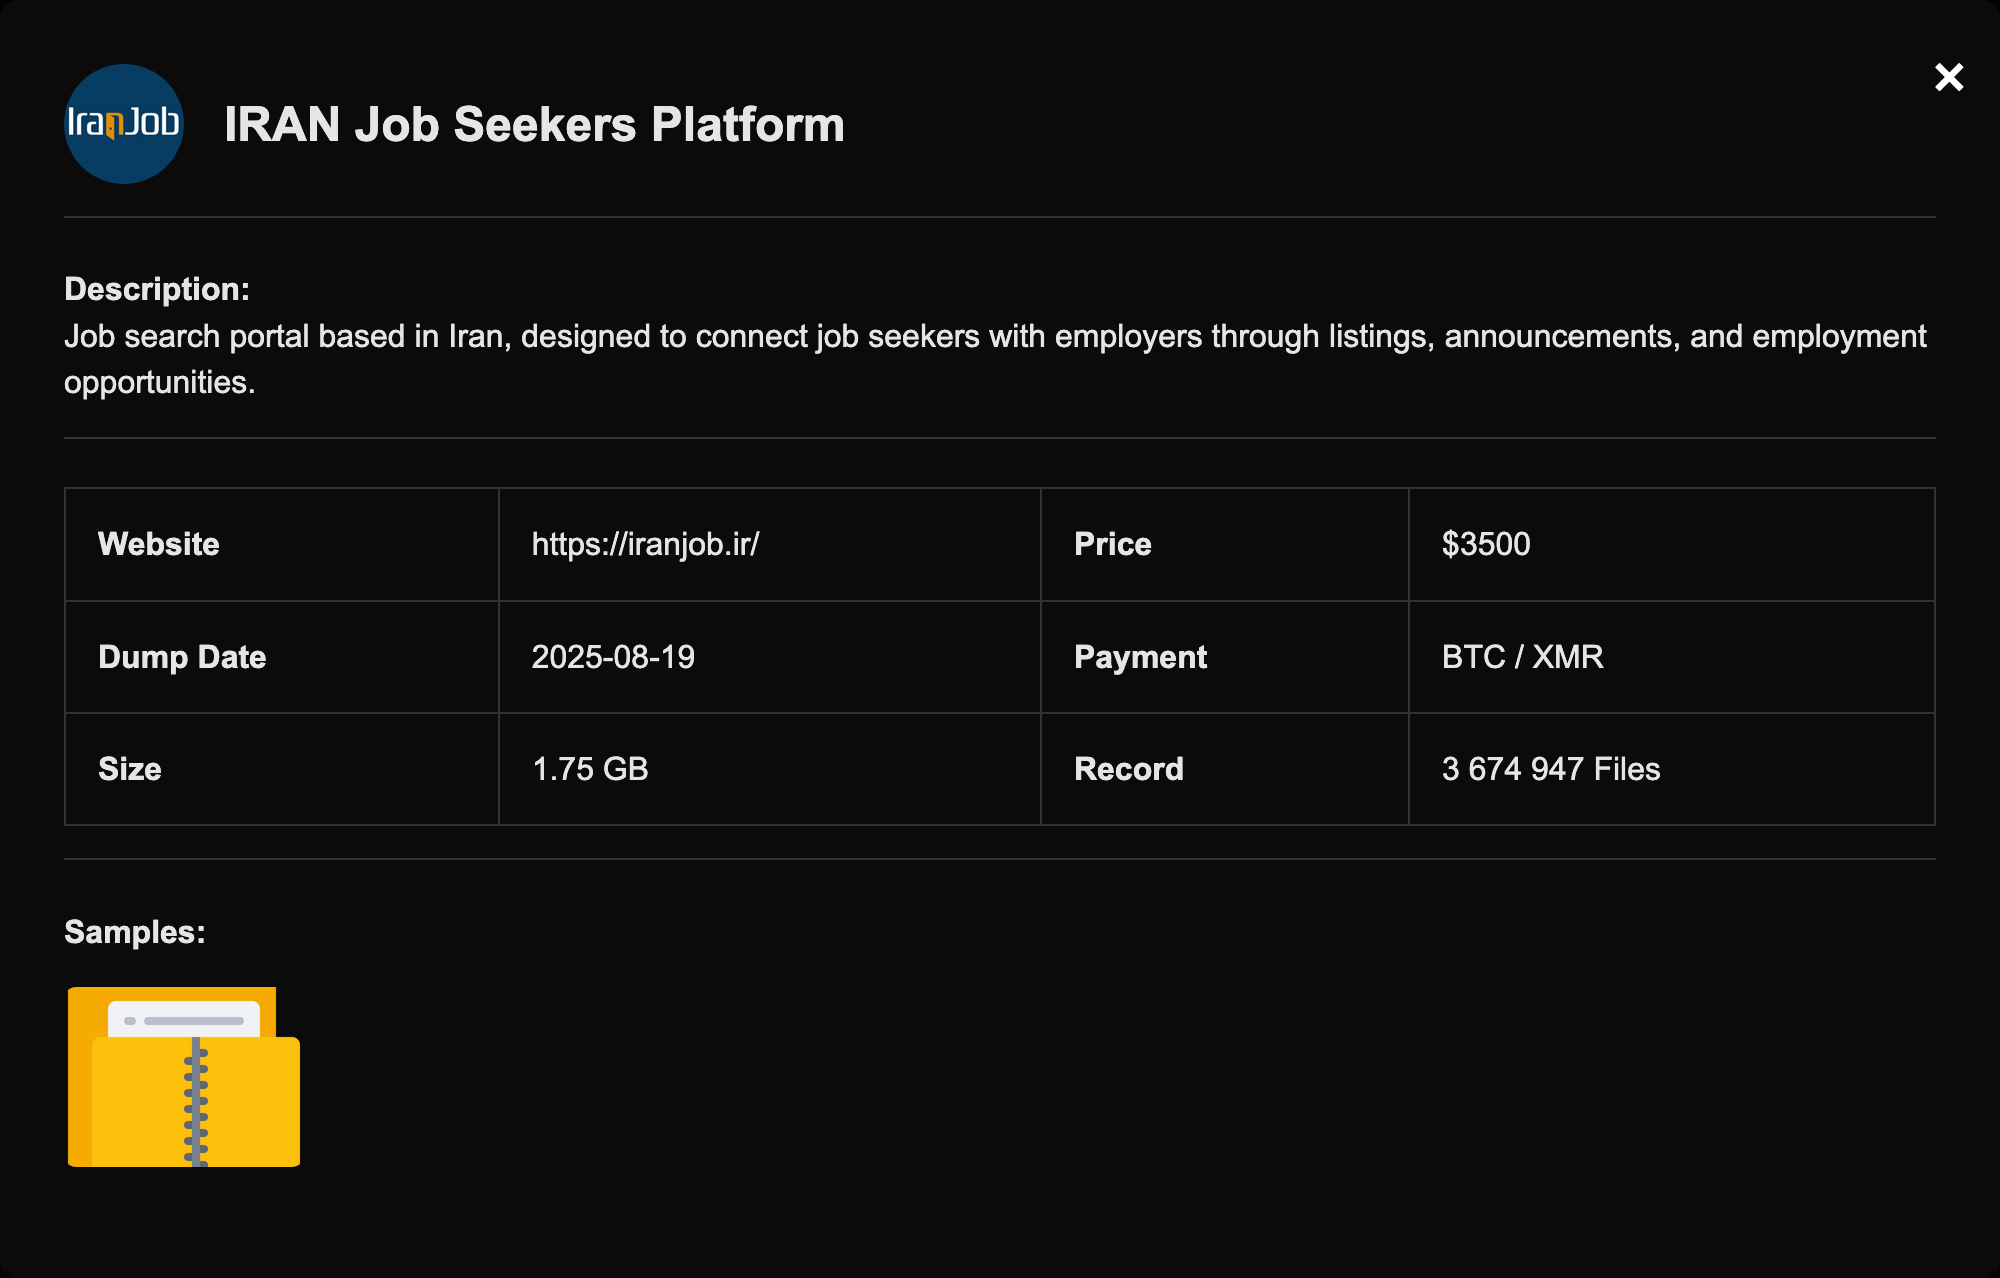The width and height of the screenshot is (2000, 1278).
Task: Open the zipped samples folder icon
Action: click(x=184, y=1077)
